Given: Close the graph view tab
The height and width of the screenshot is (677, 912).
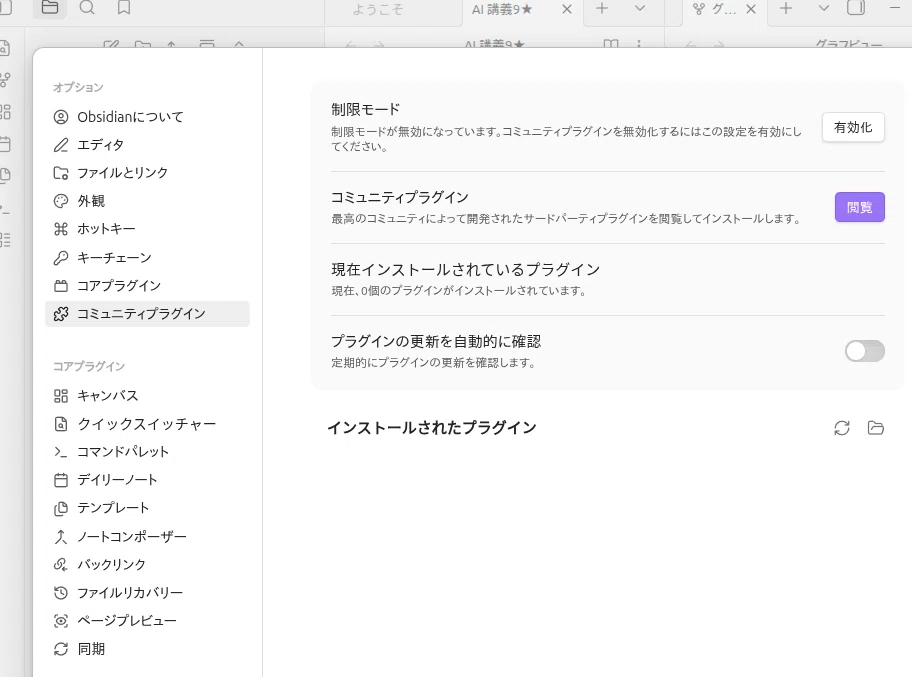Looking at the screenshot, I should click(751, 9).
